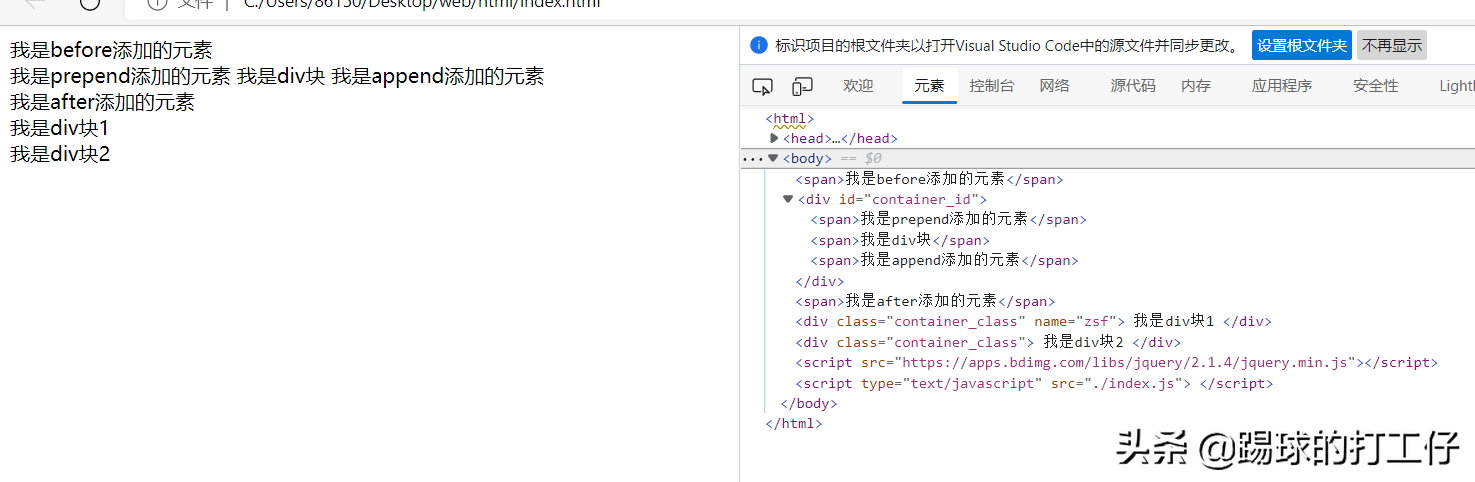This screenshot has height=482, width=1475.
Task: Click the 设置根文件夹 button
Action: click(x=1302, y=45)
